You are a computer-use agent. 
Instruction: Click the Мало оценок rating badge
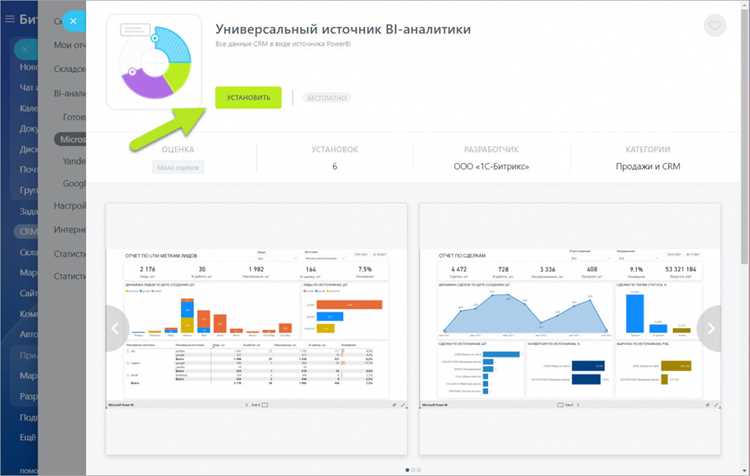pyautogui.click(x=178, y=167)
